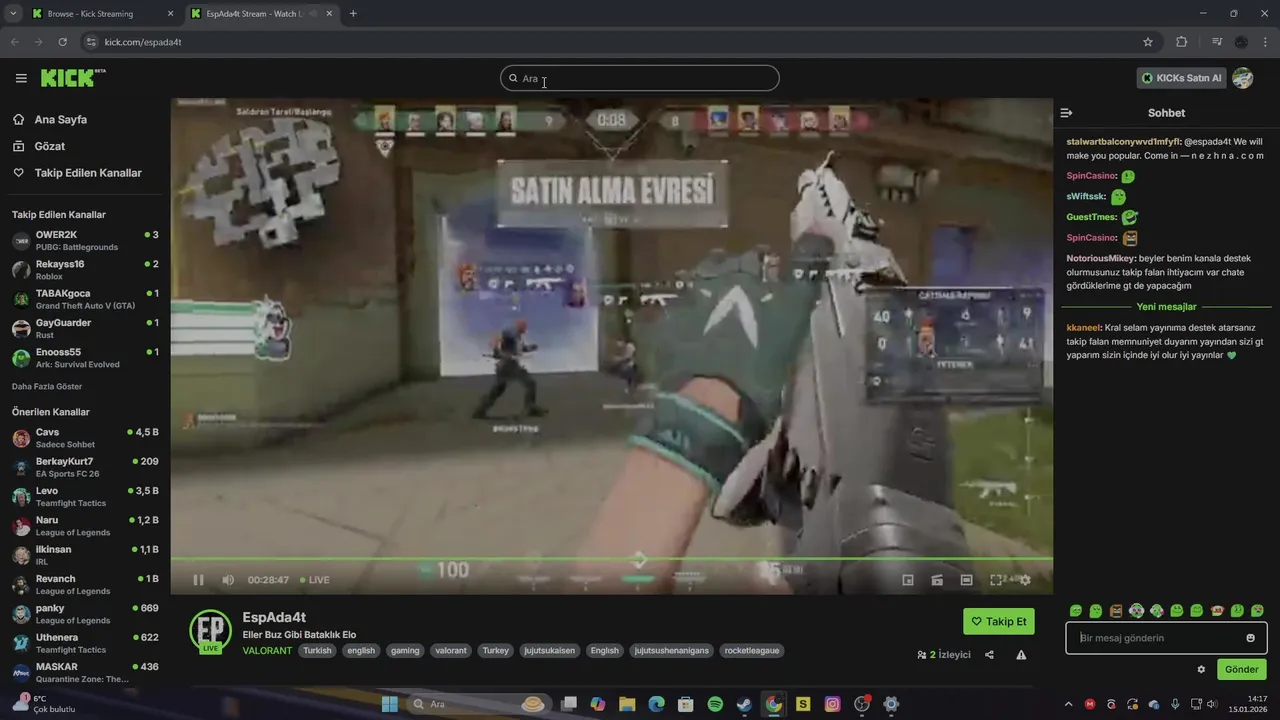
Task: Open Steam from the taskbar
Action: click(x=744, y=704)
